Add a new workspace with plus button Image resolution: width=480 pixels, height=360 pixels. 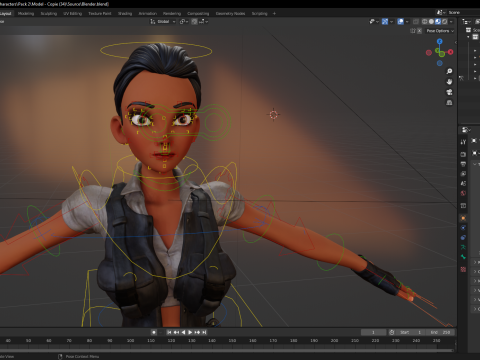274,14
